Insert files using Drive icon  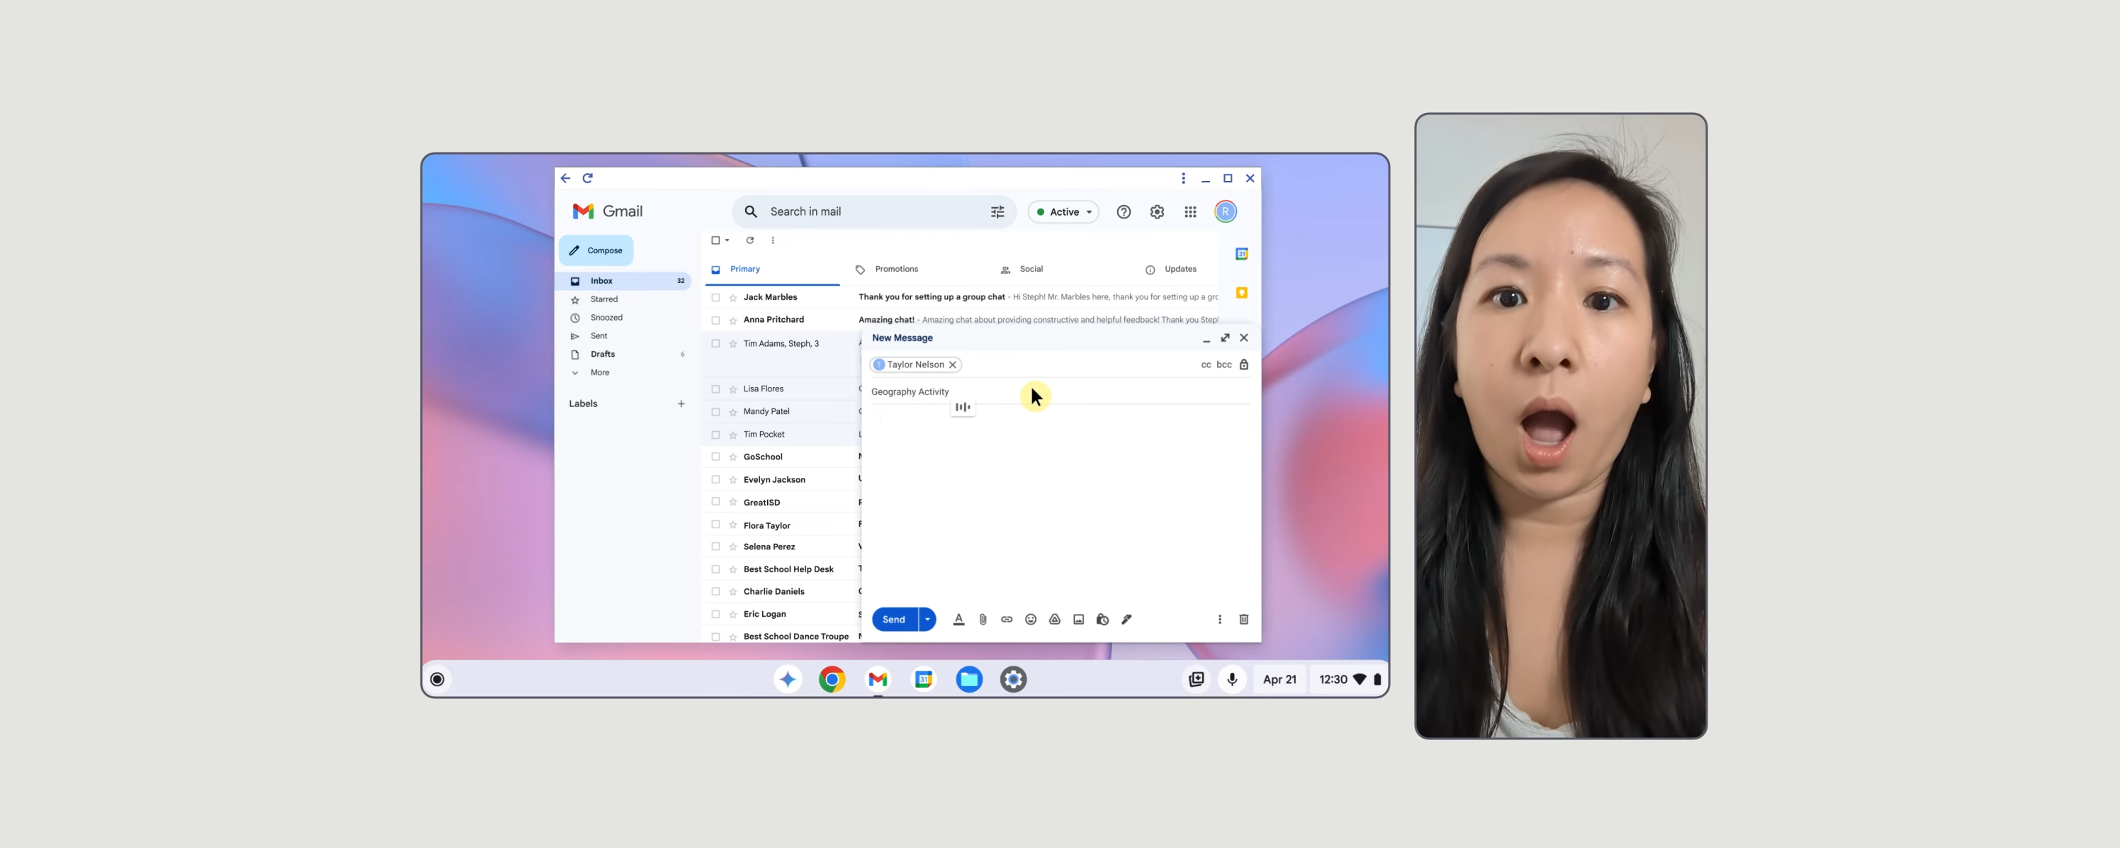pyautogui.click(x=1055, y=620)
